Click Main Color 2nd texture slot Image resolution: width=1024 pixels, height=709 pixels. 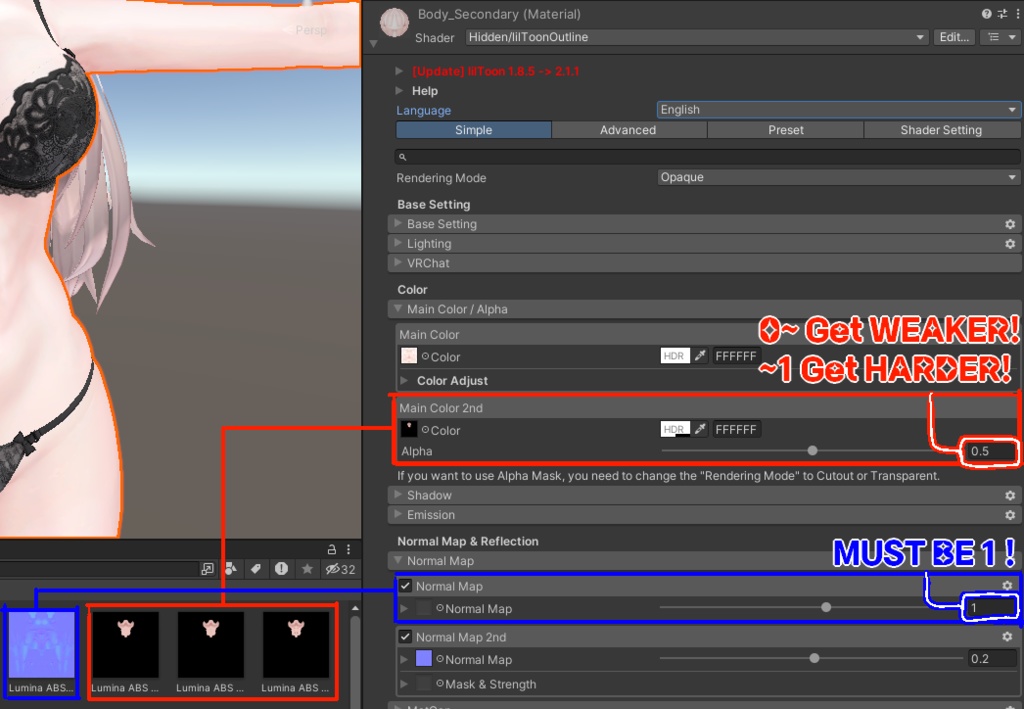pyautogui.click(x=409, y=429)
